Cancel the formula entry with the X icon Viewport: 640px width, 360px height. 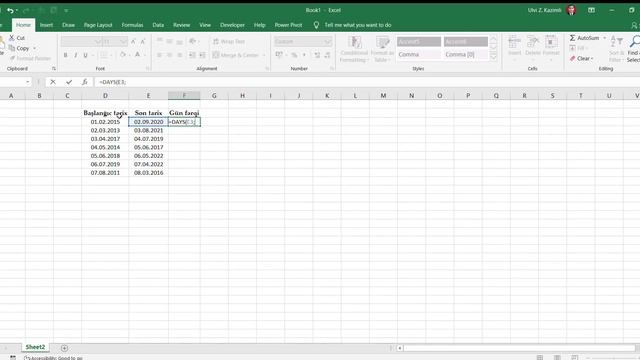tap(53, 82)
